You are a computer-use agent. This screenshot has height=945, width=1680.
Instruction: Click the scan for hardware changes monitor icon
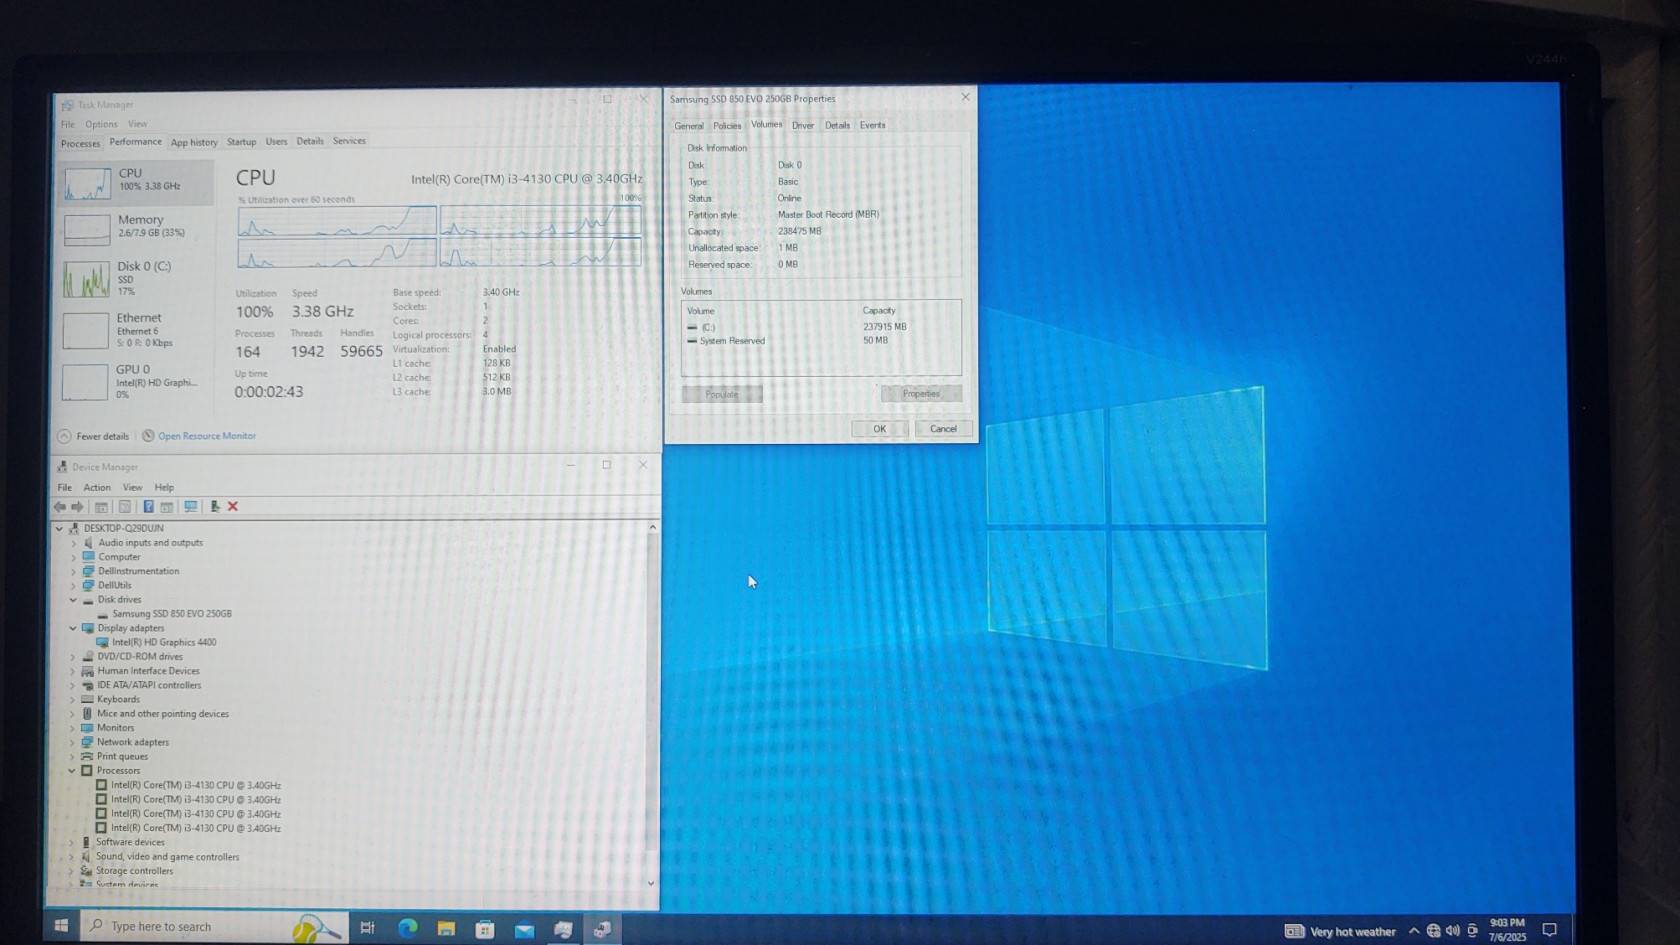pyautogui.click(x=190, y=507)
